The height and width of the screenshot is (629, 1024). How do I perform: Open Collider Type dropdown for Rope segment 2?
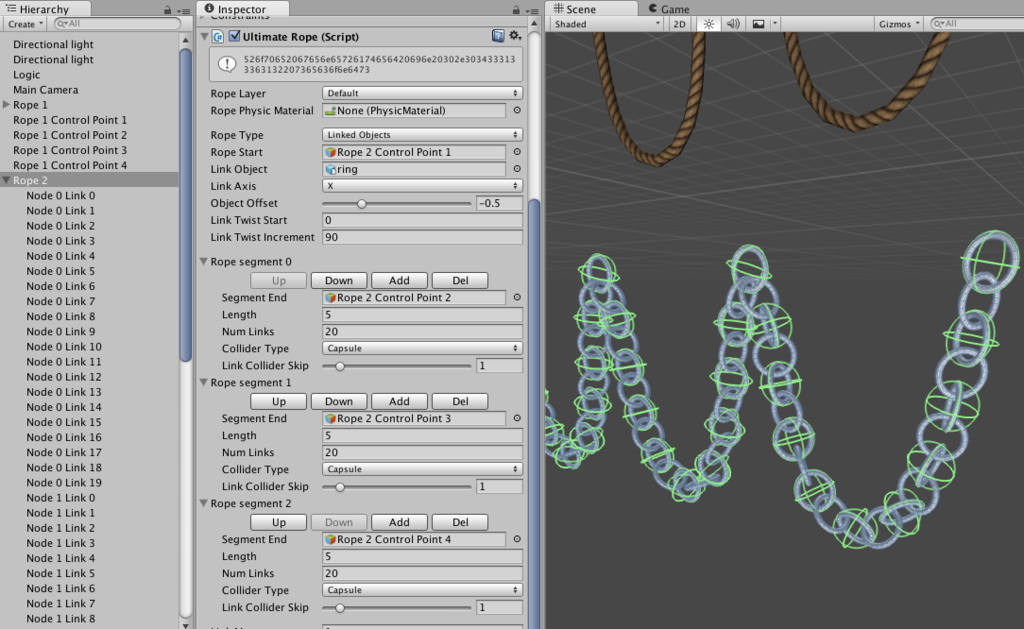click(423, 590)
